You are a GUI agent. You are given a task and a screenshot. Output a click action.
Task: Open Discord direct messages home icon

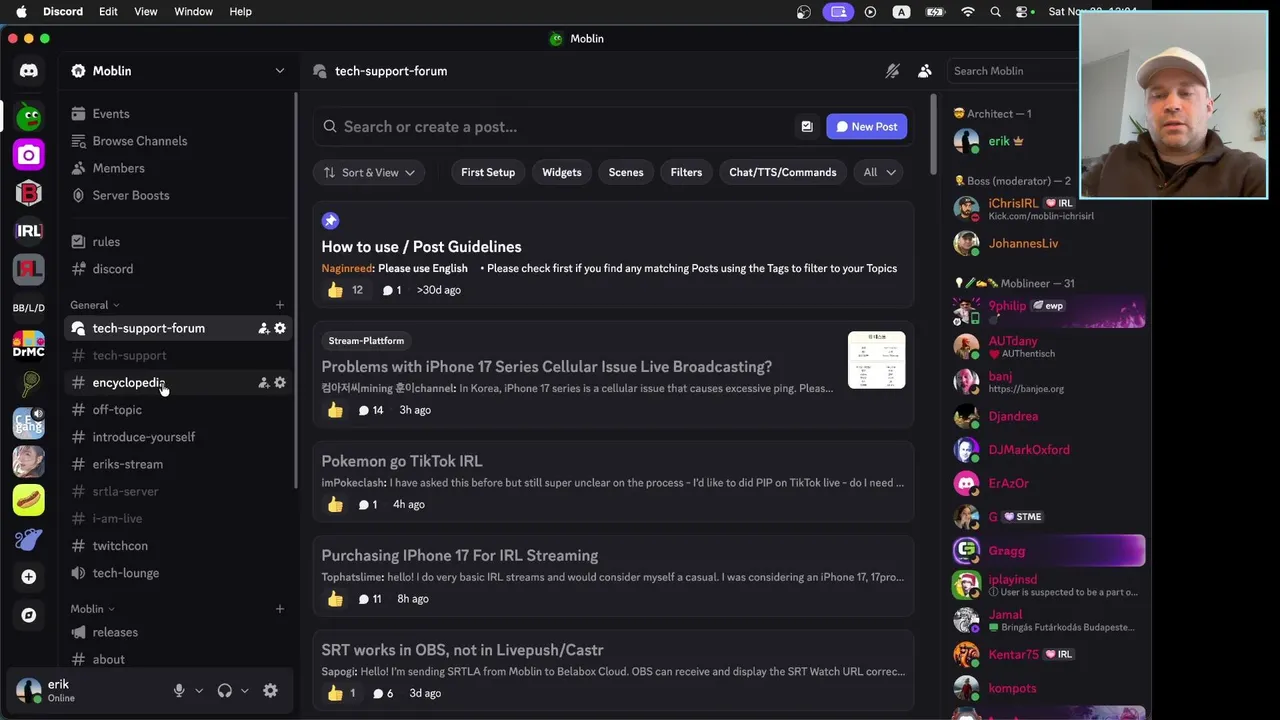coord(29,71)
